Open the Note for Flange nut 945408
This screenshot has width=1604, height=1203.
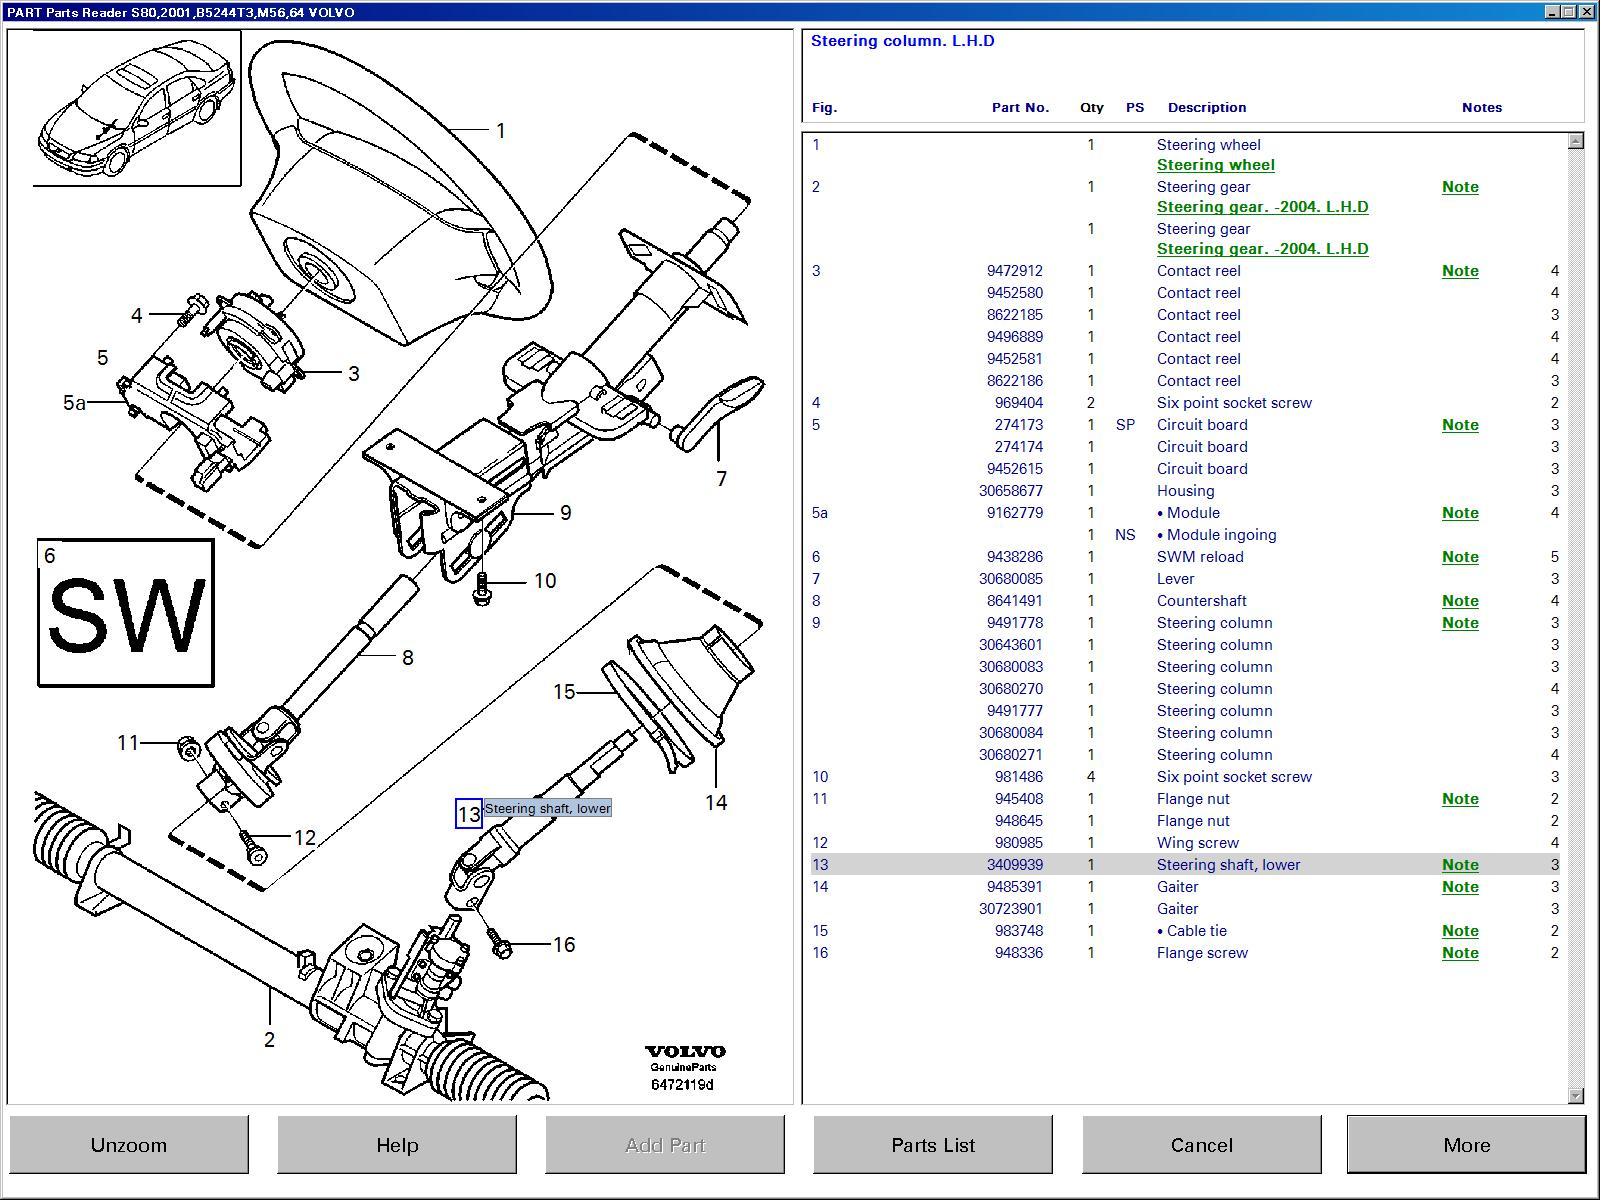(x=1460, y=799)
